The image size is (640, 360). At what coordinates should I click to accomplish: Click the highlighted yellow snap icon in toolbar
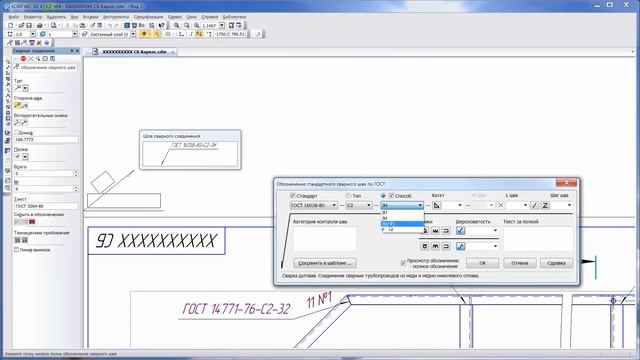pos(144,34)
